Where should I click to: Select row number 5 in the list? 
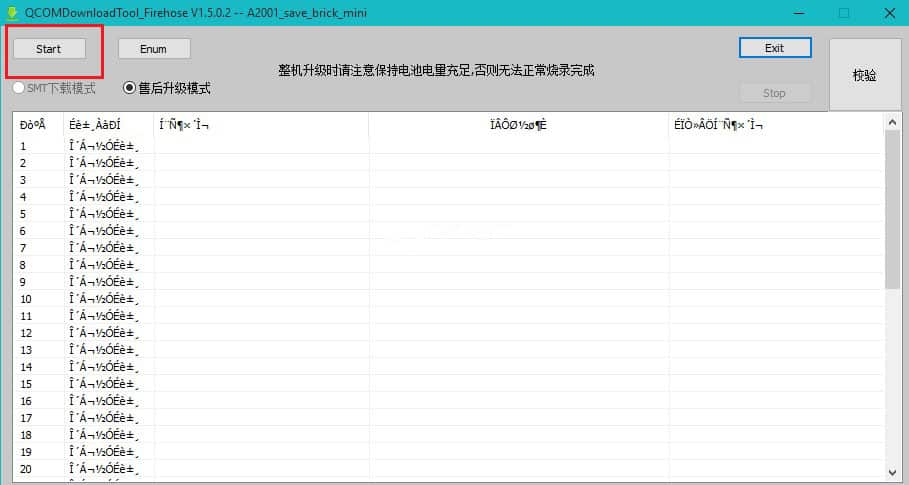point(446,214)
